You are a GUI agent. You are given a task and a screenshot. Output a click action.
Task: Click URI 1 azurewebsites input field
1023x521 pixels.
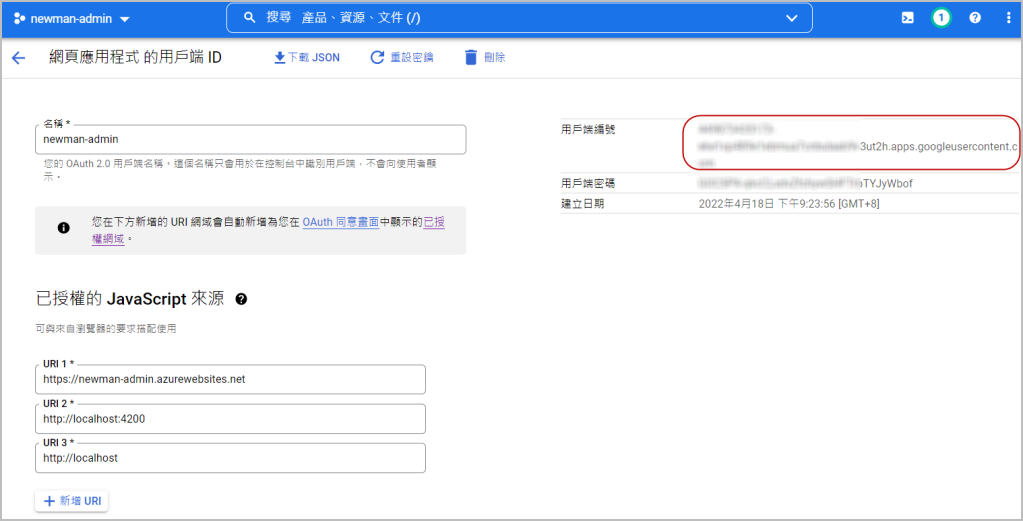(230, 380)
